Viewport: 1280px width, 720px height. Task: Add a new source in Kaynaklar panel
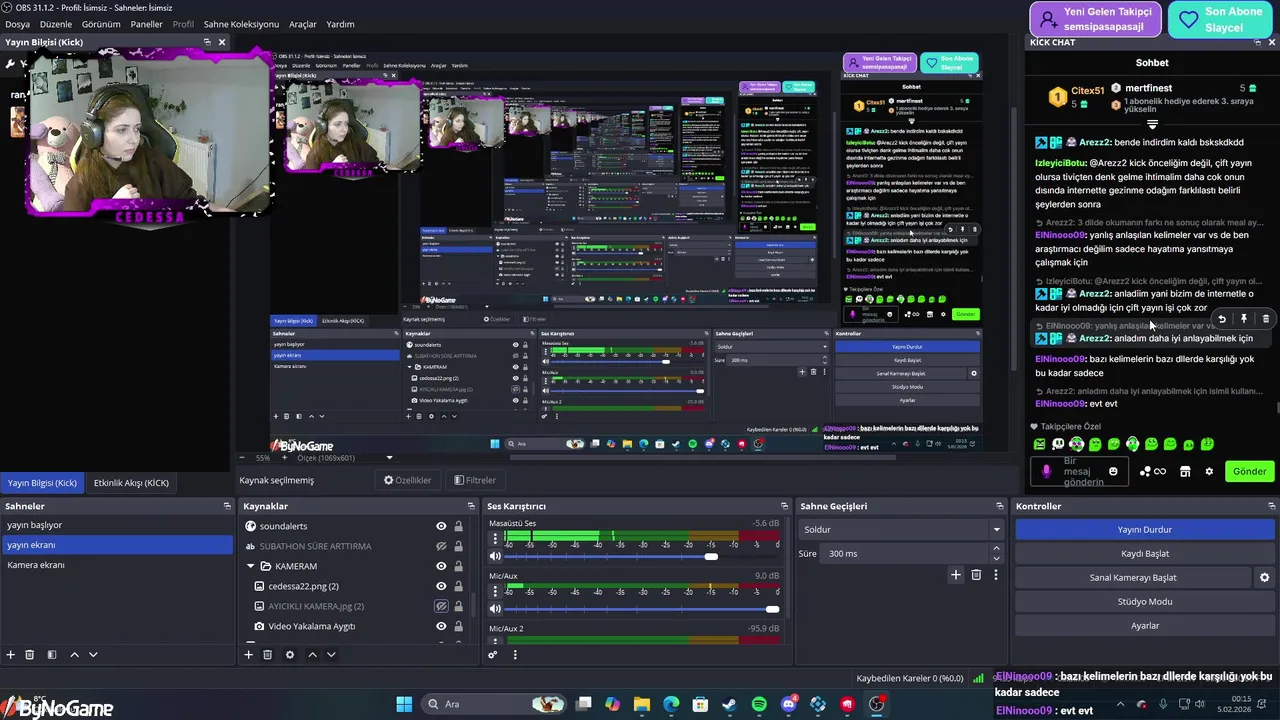click(248, 655)
